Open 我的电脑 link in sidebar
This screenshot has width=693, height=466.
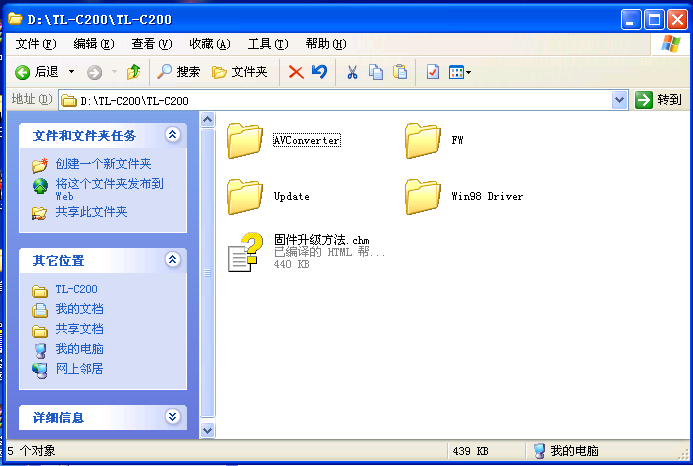pyautogui.click(x=80, y=349)
